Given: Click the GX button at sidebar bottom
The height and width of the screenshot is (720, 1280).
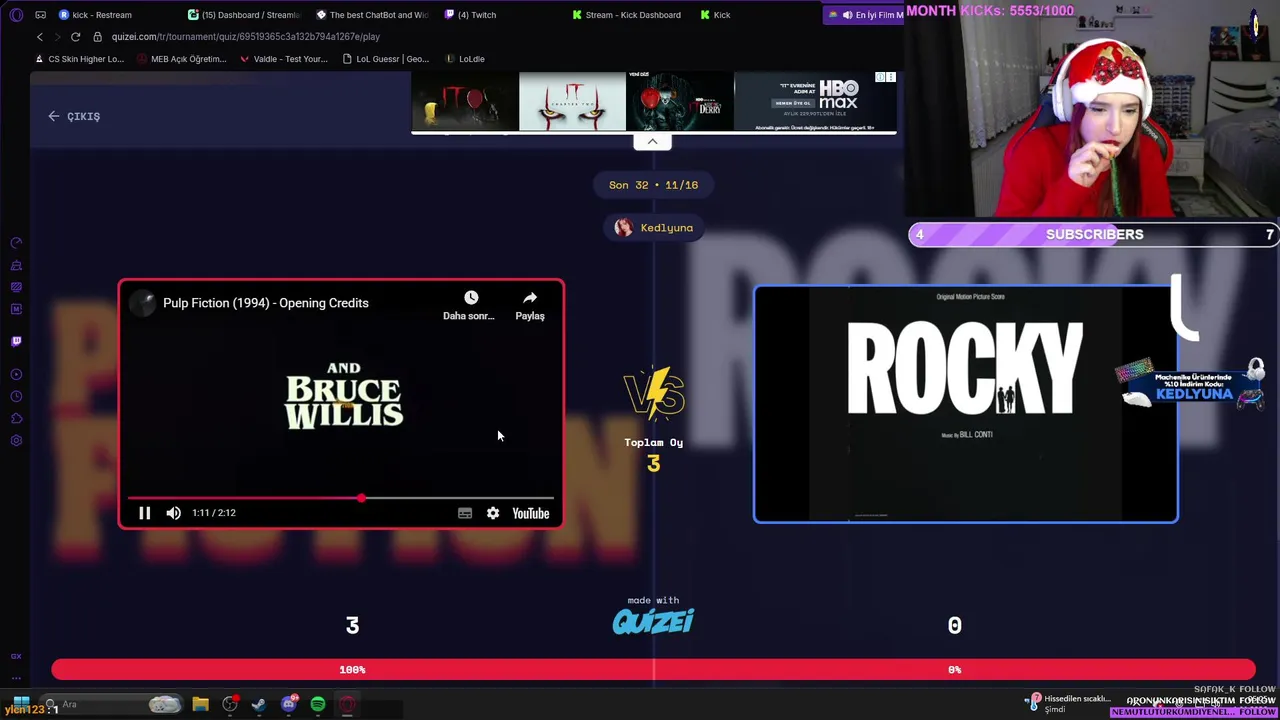Looking at the screenshot, I should tap(16, 656).
